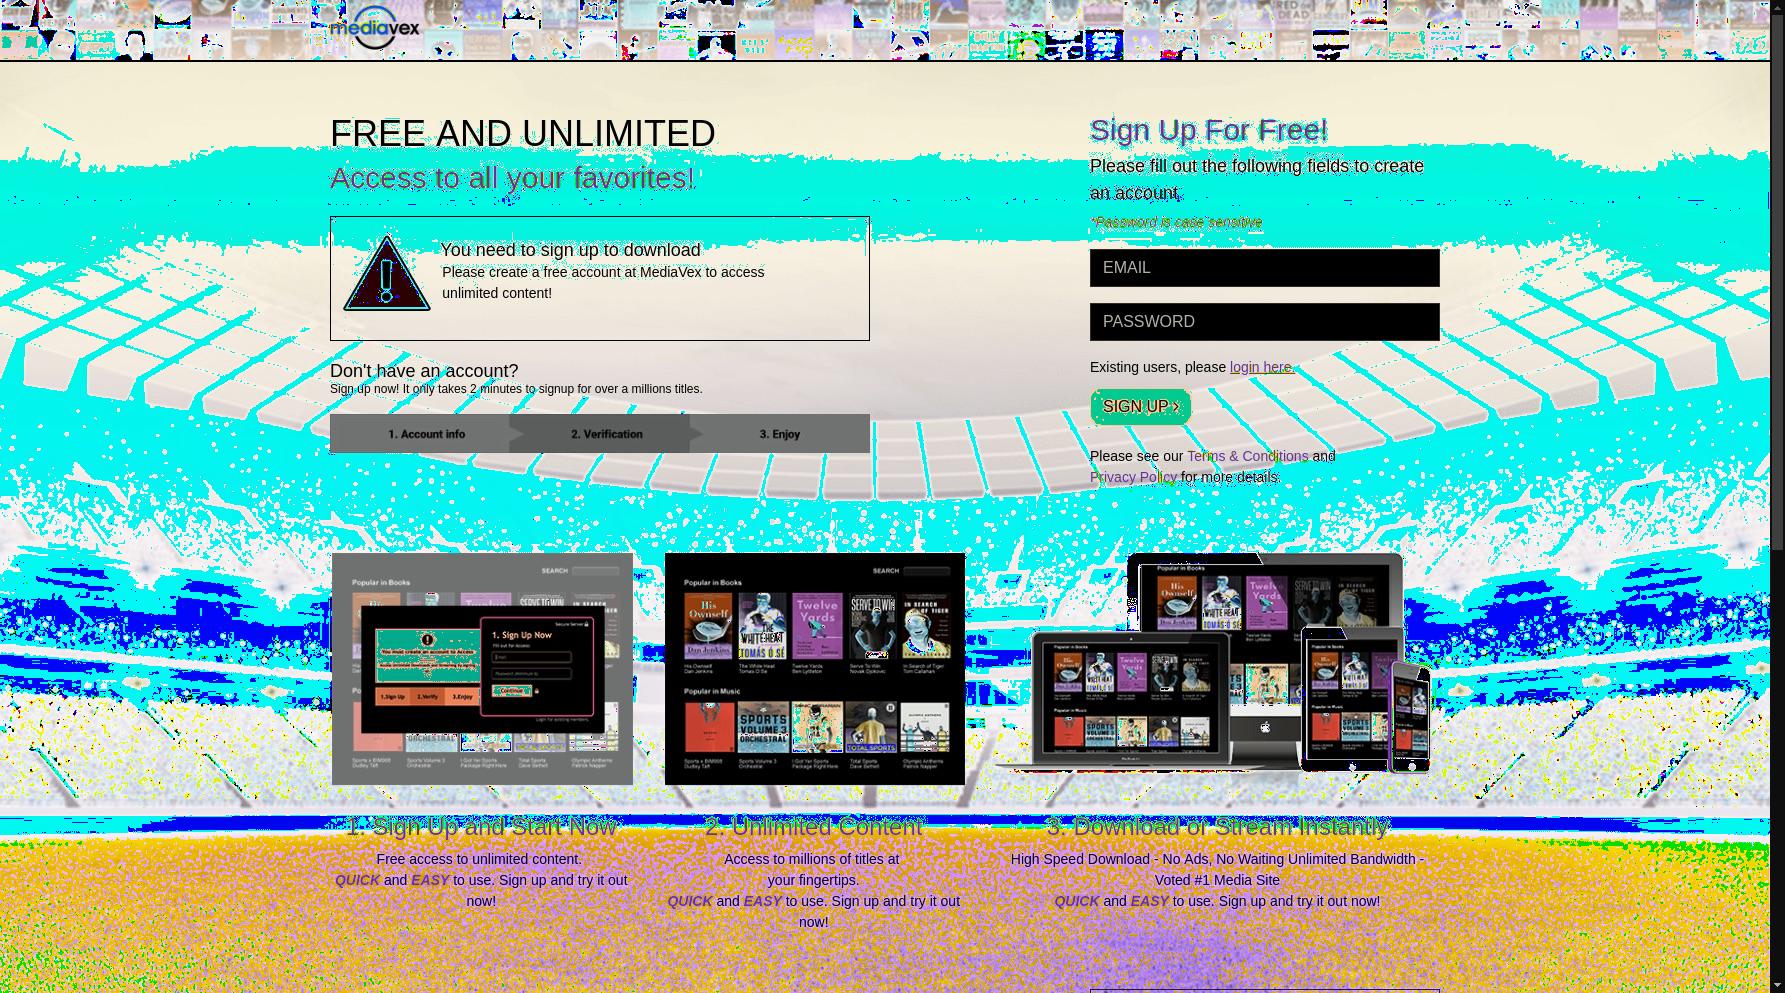Click '1. Sign Up and Start Now' heading
Screen dimensions: 1785x993
click(481, 827)
